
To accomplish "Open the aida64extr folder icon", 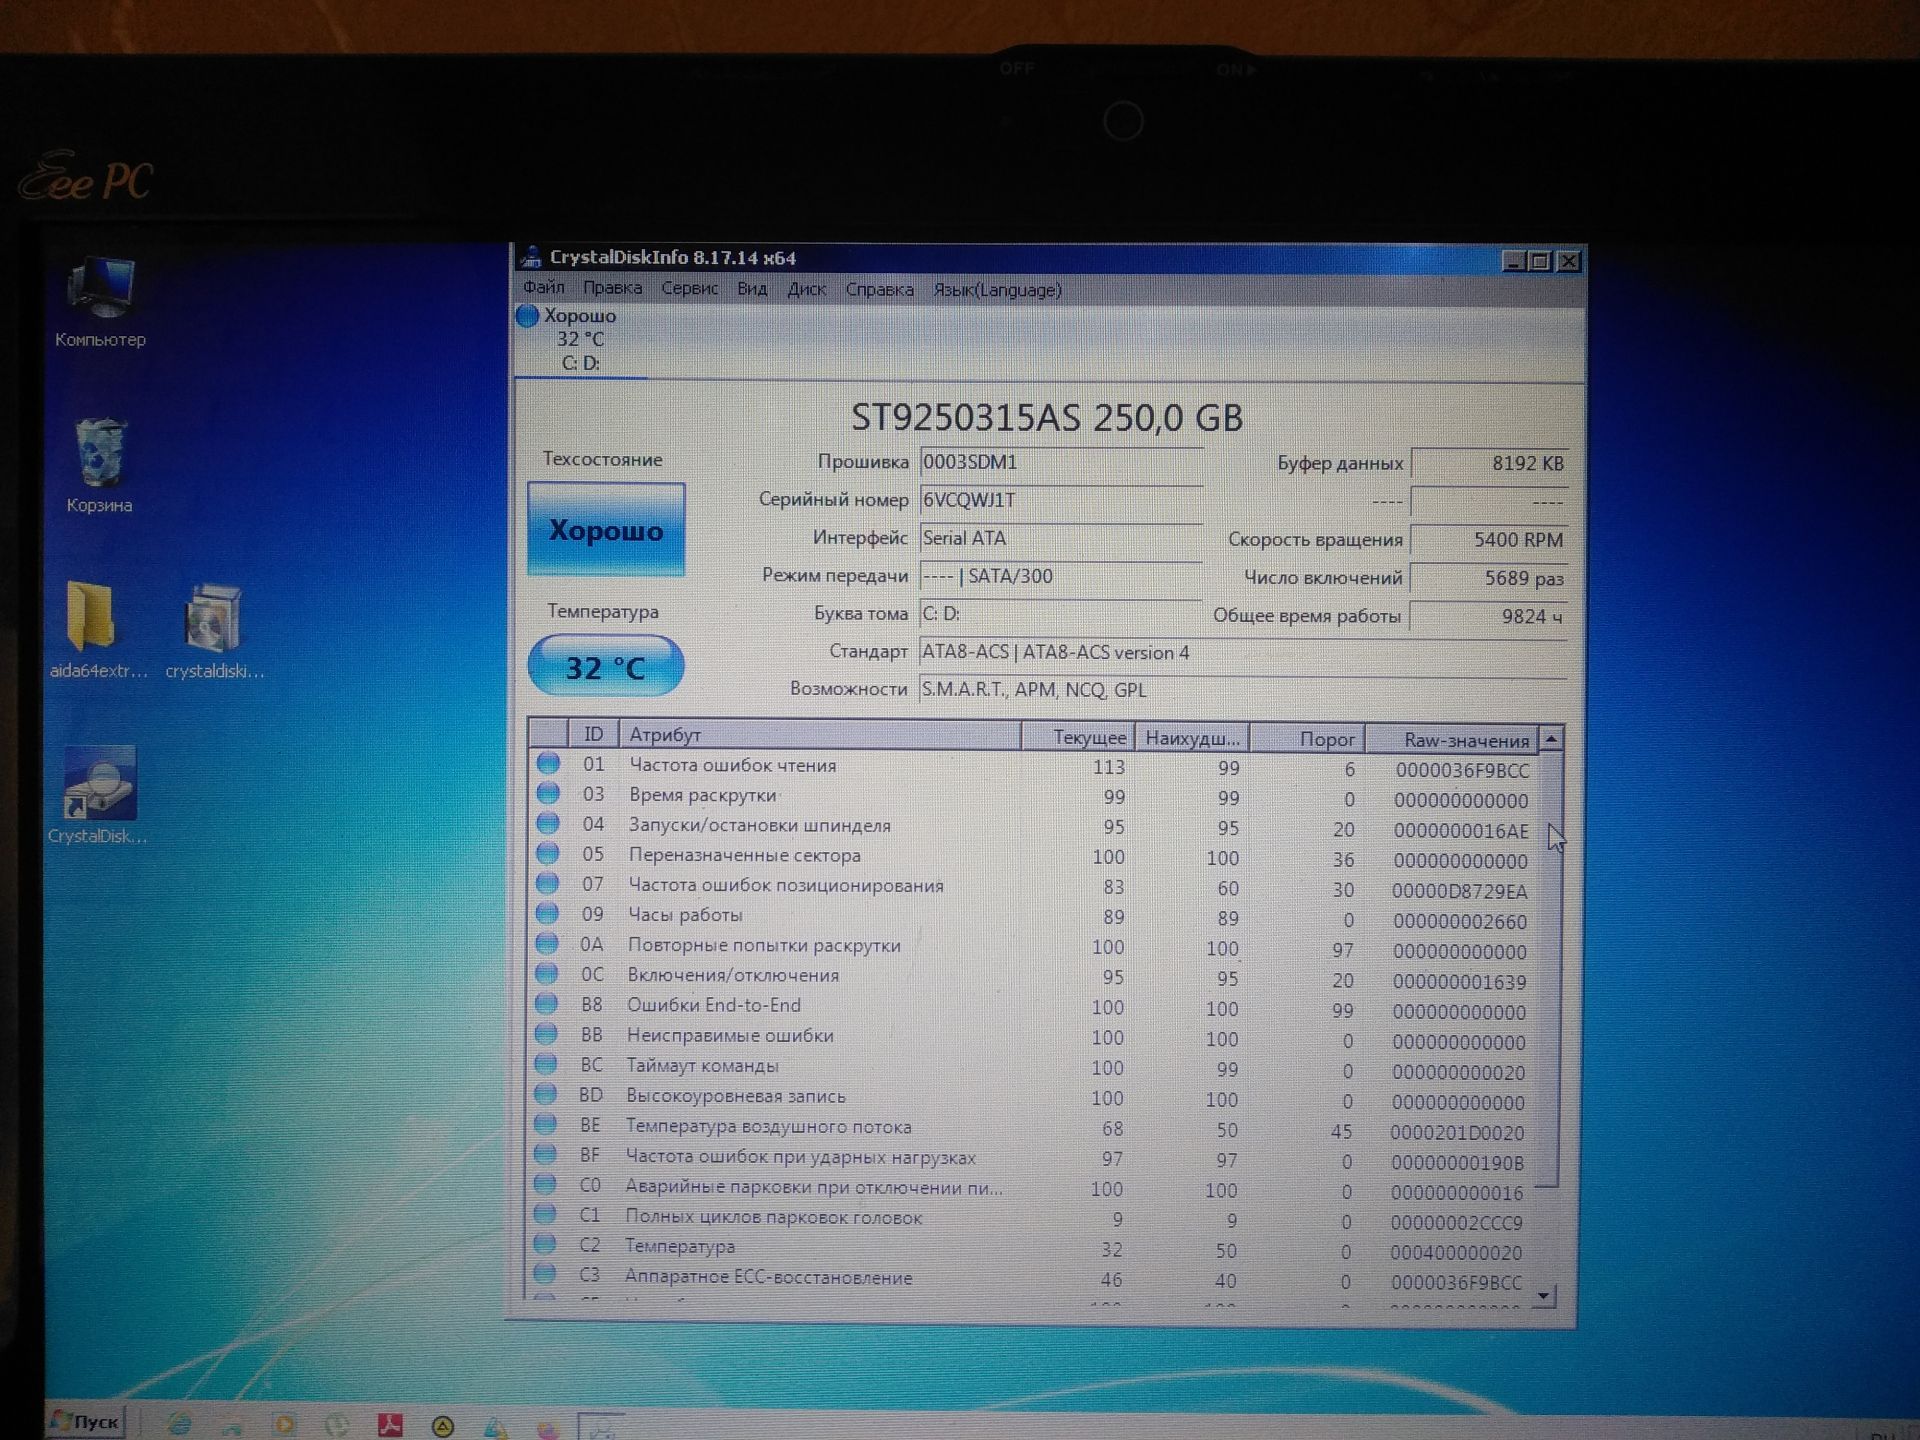I will click(x=97, y=630).
